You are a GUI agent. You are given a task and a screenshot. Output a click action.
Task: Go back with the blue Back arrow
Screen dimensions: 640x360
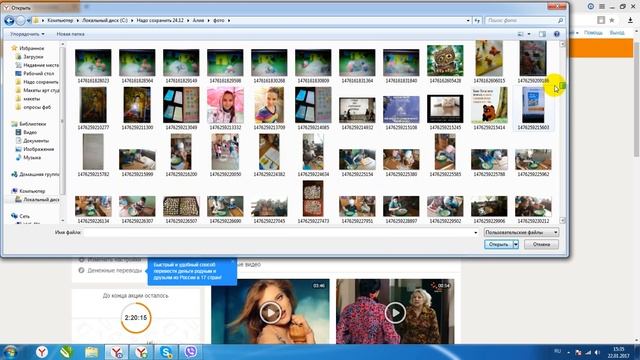click(9, 20)
